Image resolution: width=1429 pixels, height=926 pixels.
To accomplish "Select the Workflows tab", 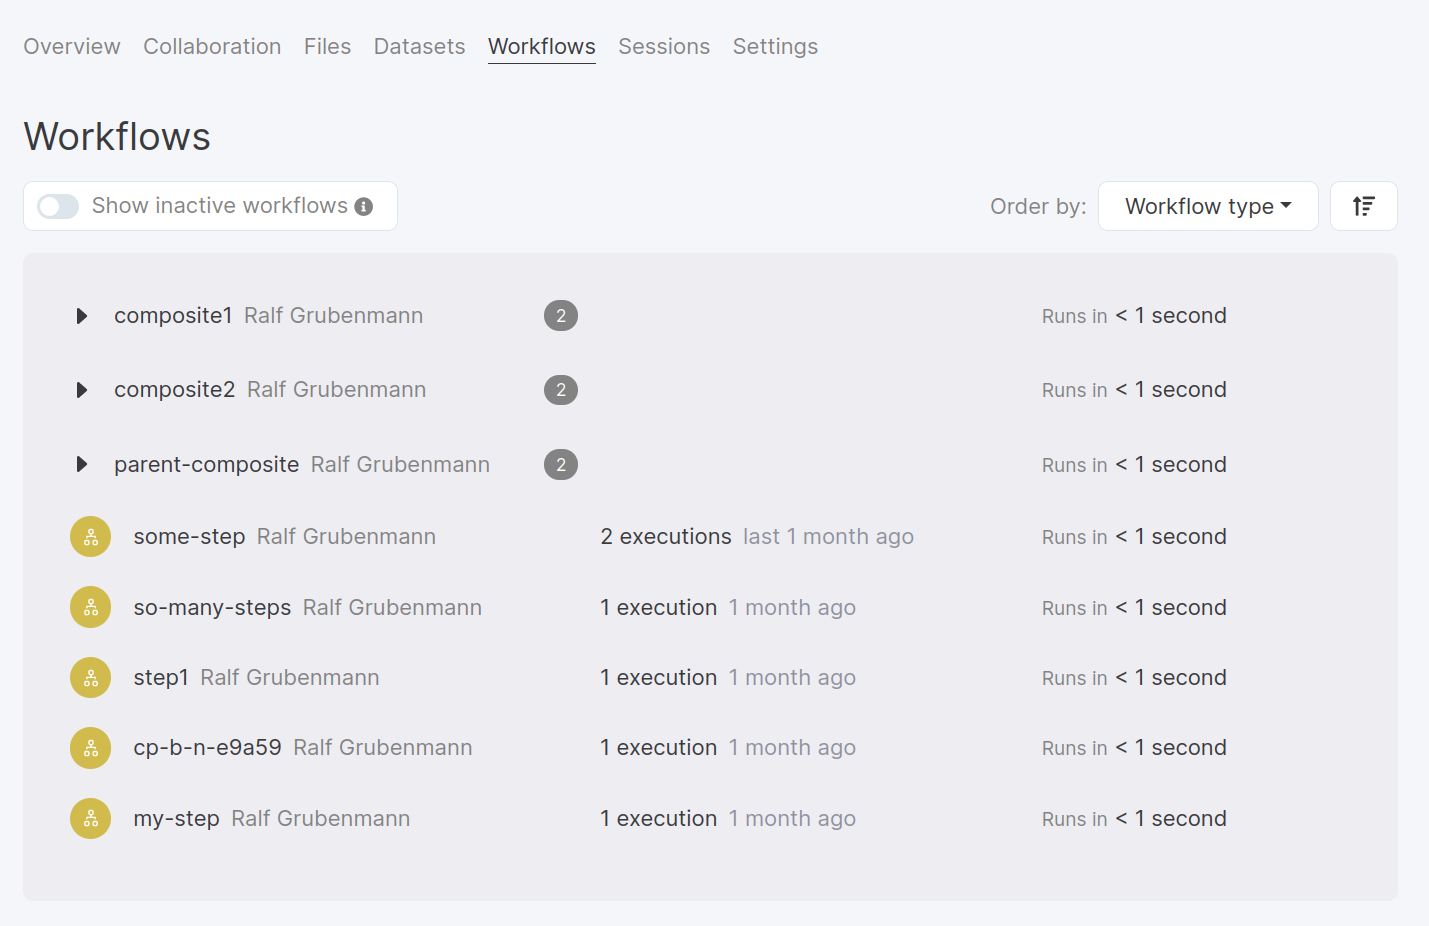I will click(x=542, y=47).
